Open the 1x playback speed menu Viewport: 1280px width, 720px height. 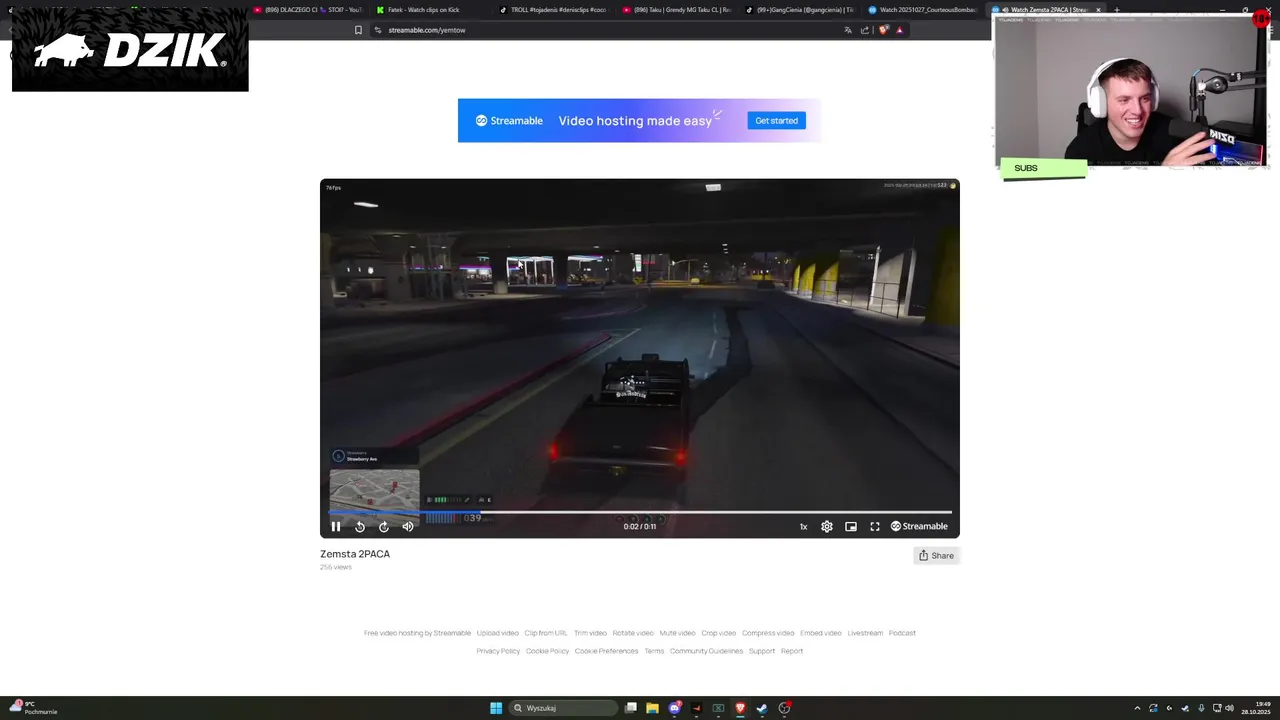coord(803,527)
